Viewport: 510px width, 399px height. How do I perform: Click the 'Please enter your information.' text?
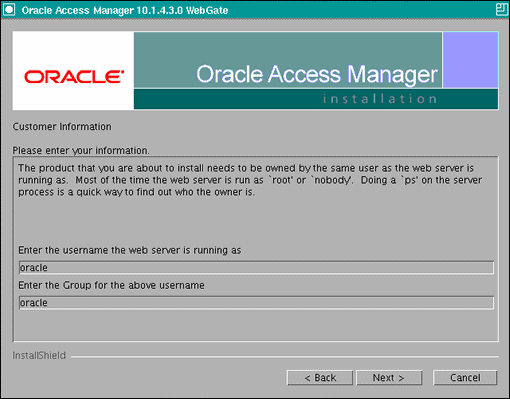click(x=81, y=151)
